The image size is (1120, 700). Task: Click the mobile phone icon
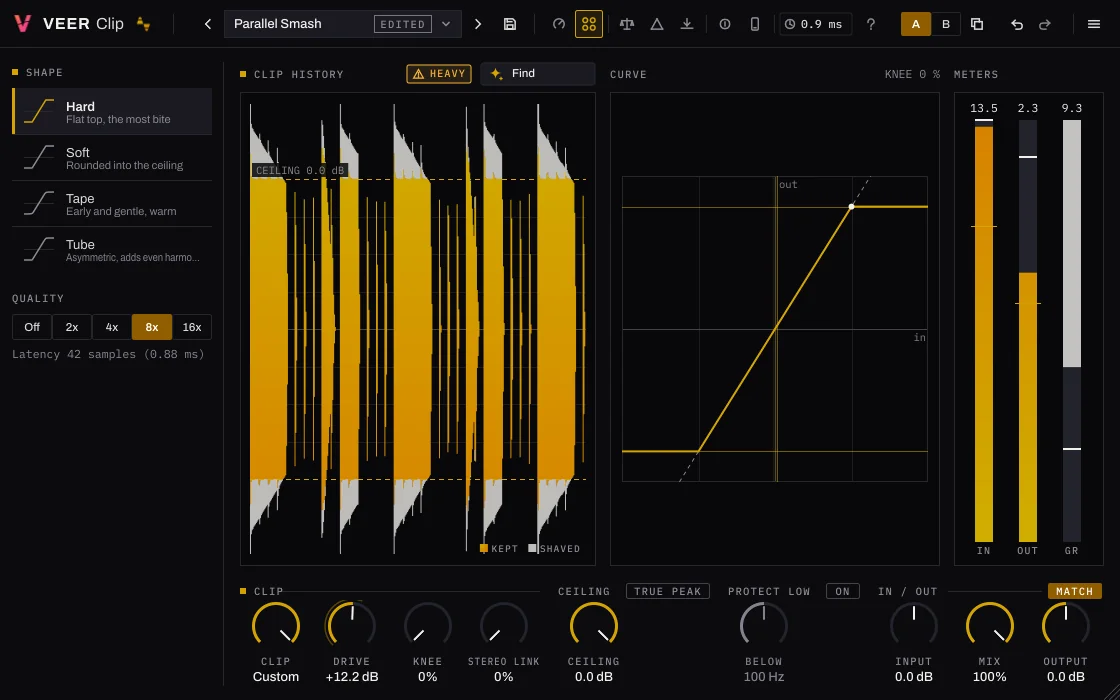[x=754, y=24]
